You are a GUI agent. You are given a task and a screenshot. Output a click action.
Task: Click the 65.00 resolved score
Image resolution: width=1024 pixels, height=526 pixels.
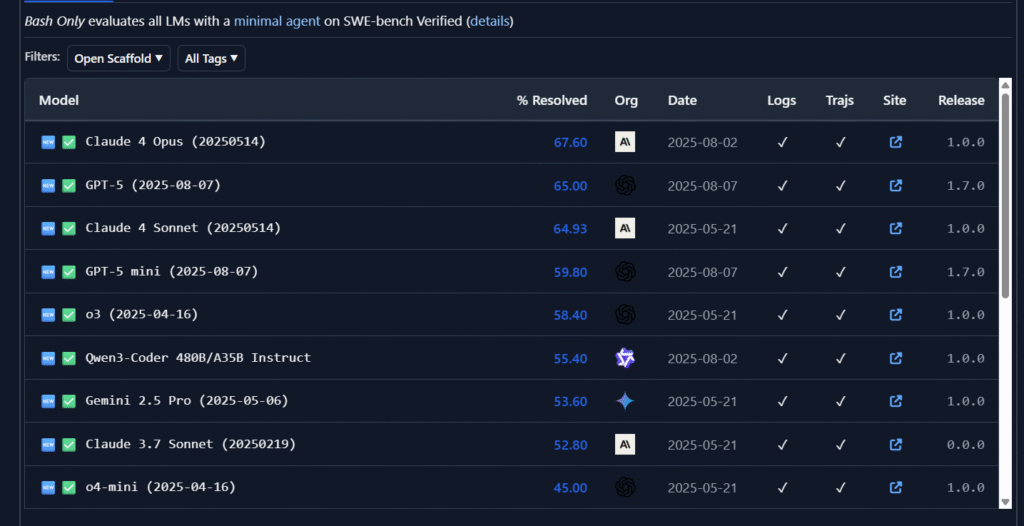pyautogui.click(x=571, y=186)
